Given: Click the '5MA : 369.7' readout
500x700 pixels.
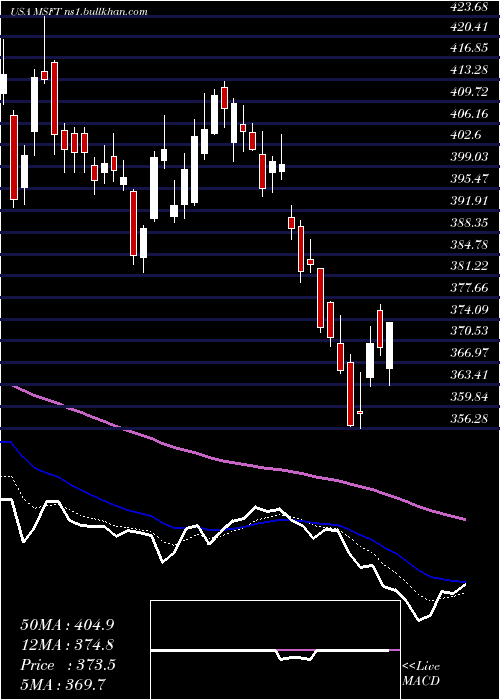Looking at the screenshot, I should (64, 684).
